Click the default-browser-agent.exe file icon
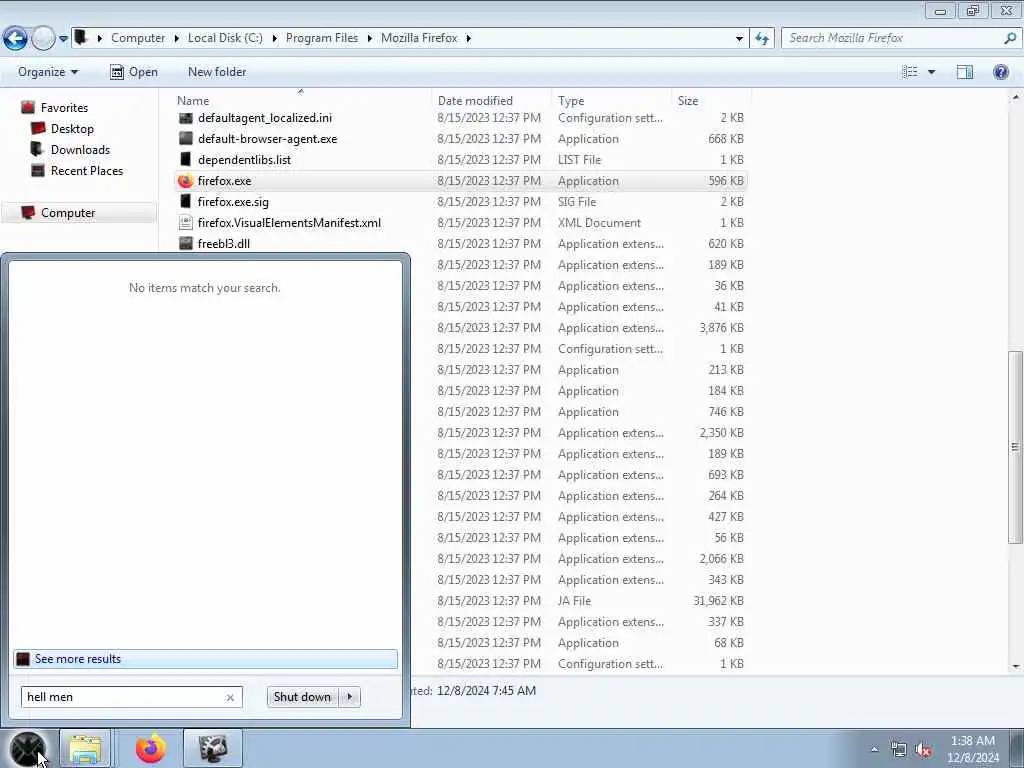The image size is (1024, 768). tap(185, 138)
